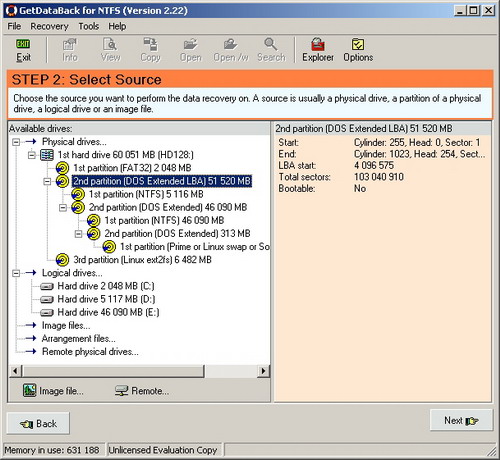The width and height of the screenshot is (500, 460).
Task: Click the LBA start value 4 096 575
Action: tap(374, 165)
